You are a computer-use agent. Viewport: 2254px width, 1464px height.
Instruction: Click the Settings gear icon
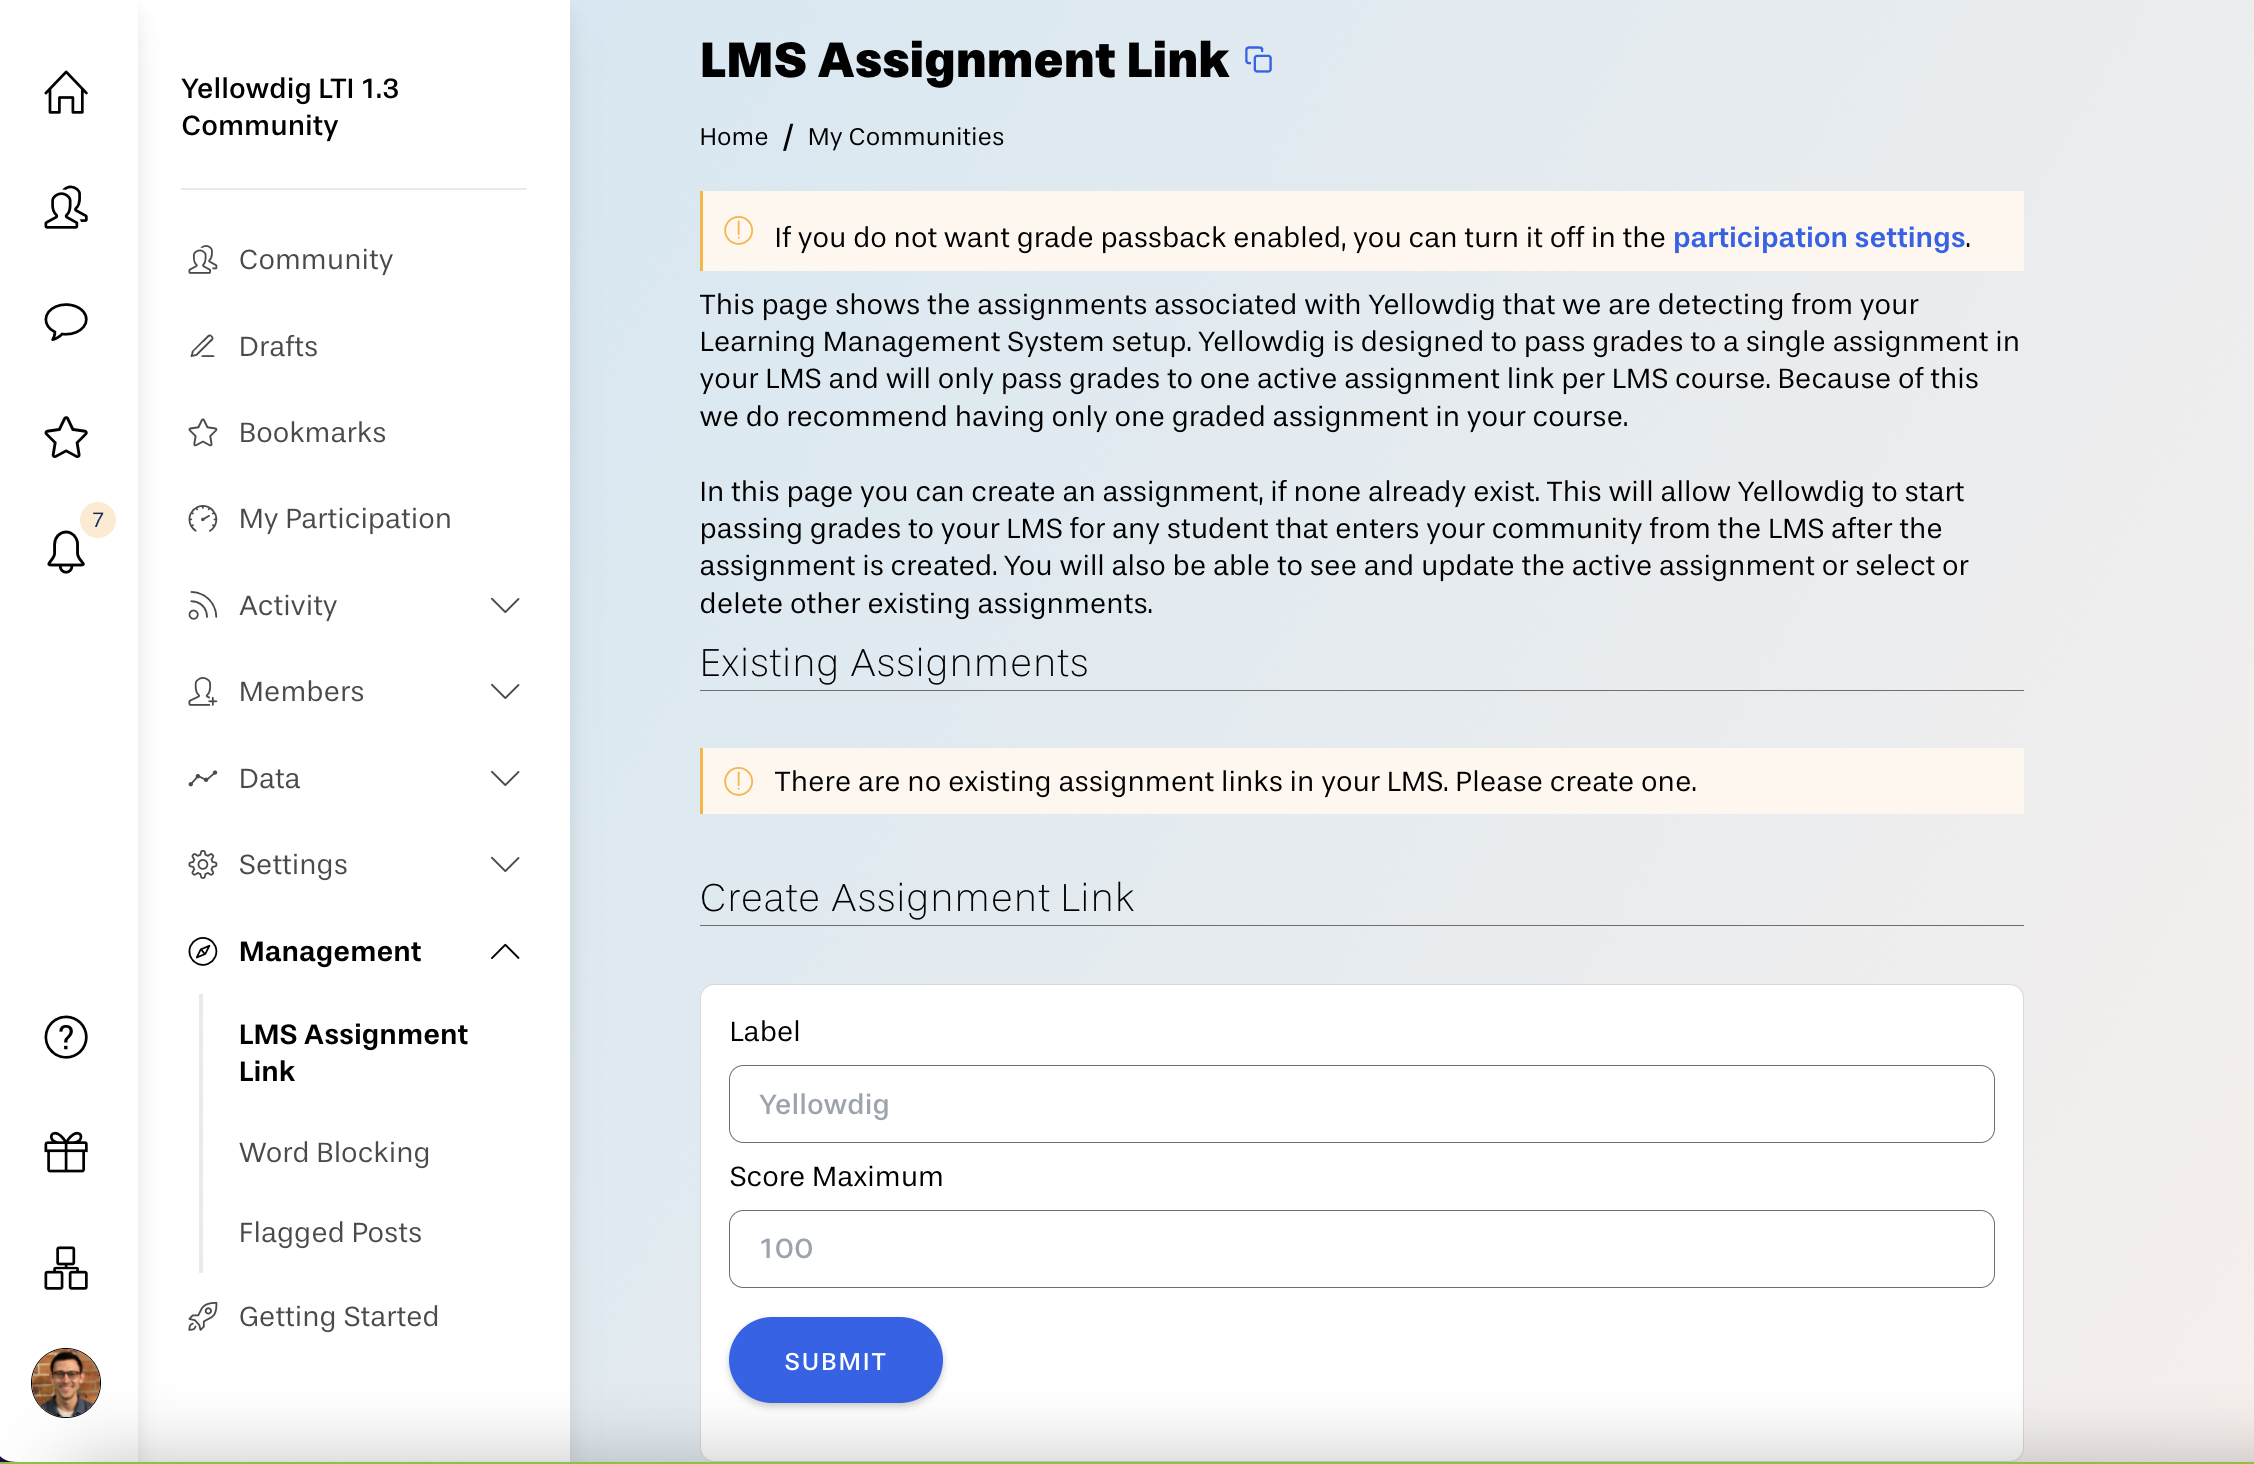tap(203, 864)
